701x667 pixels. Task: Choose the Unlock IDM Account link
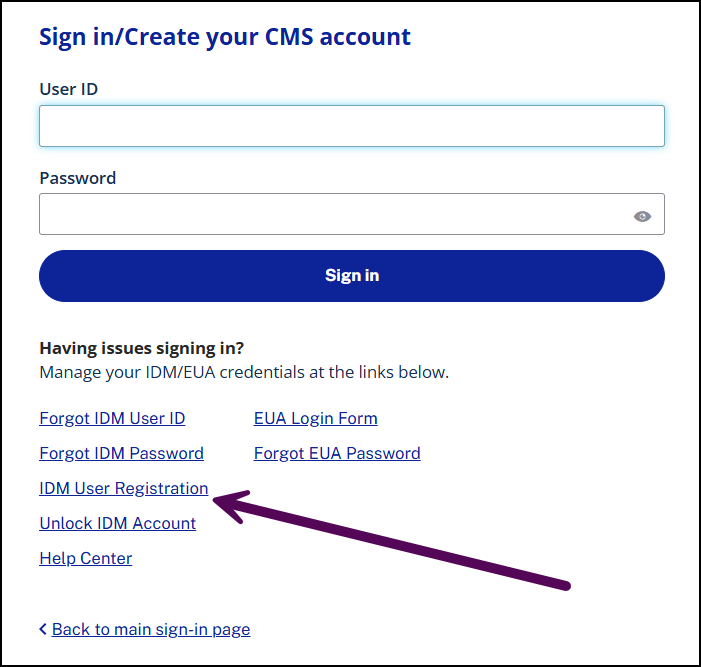coord(118,523)
